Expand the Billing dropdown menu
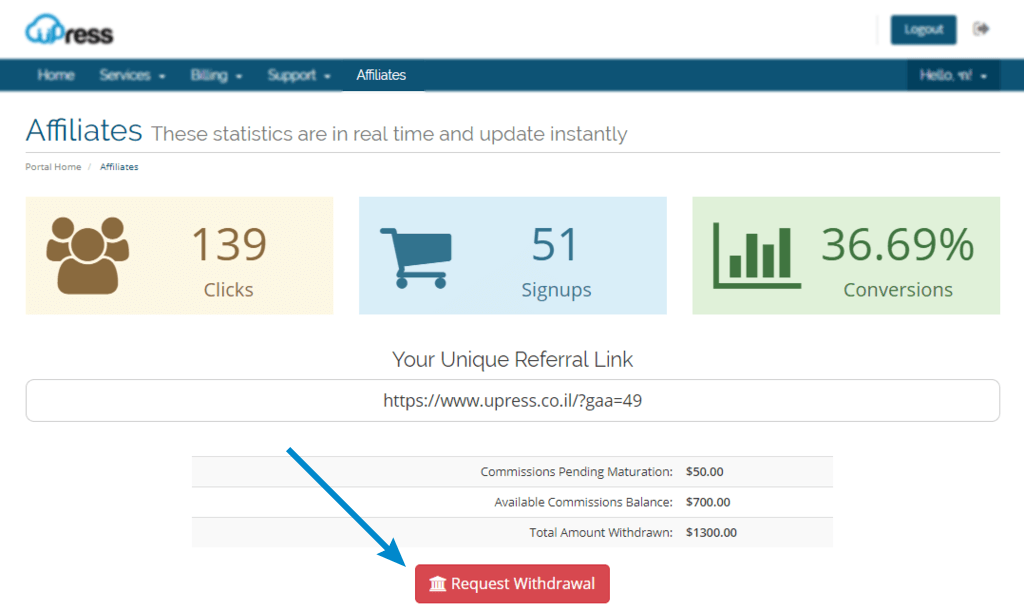This screenshot has height=615, width=1024. tap(216, 75)
